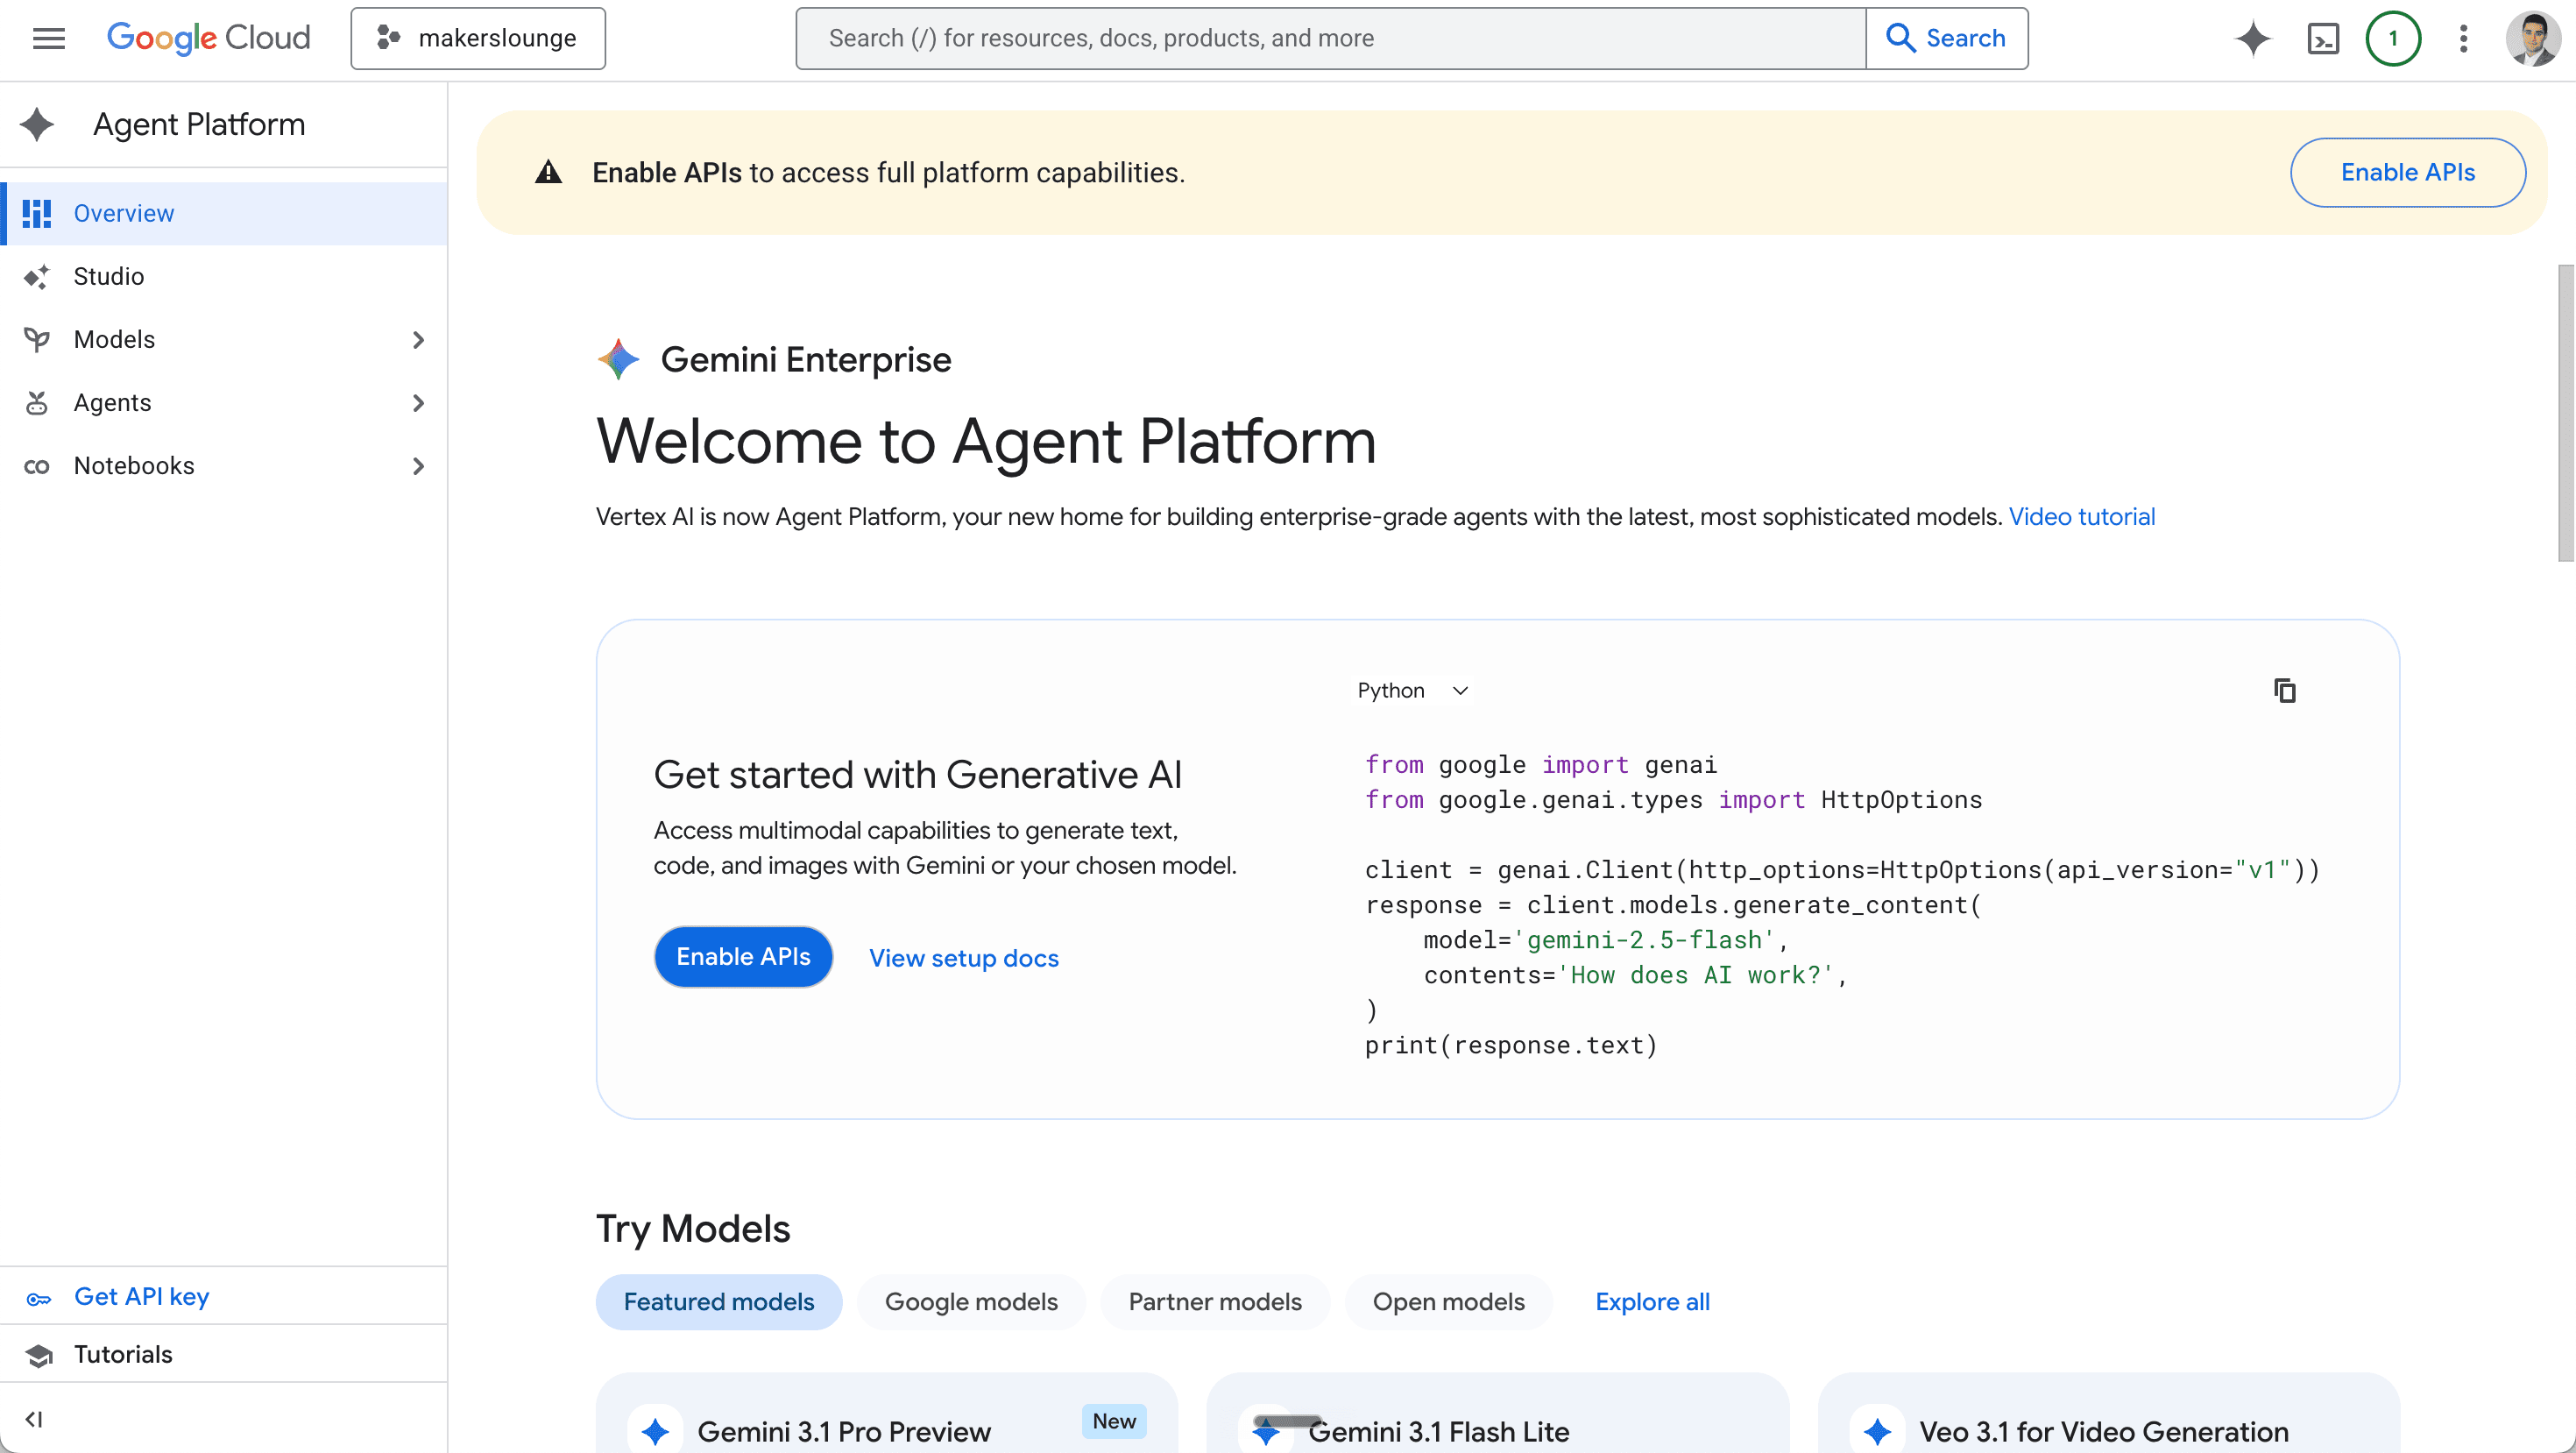This screenshot has width=2576, height=1453.
Task: Click the New badge on Gemini 3.1 Pro
Action: click(x=1113, y=1420)
